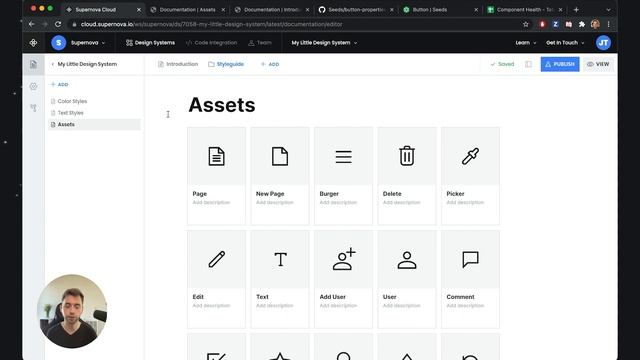Click the Saved status indicator
Screen dimensions: 640x360
[502, 64]
